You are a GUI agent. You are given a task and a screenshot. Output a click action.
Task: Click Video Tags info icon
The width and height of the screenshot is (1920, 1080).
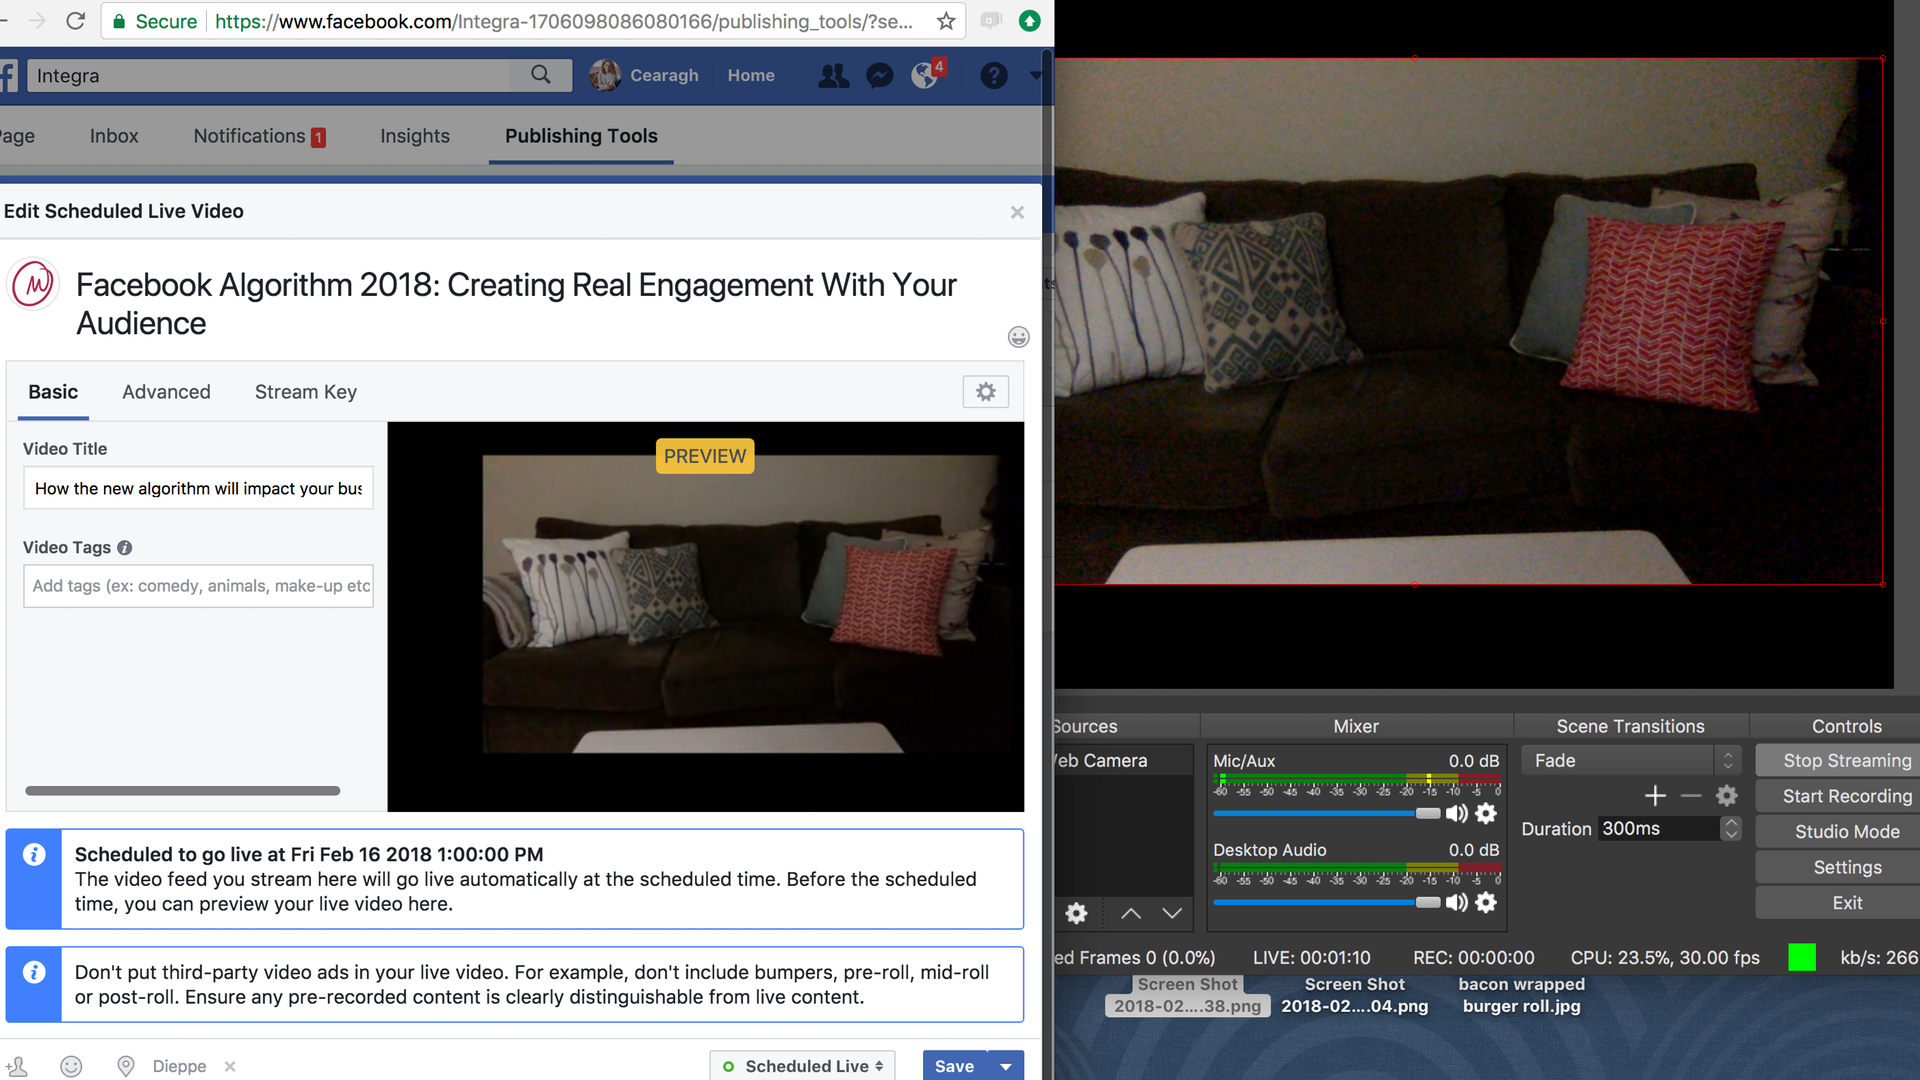tap(124, 548)
